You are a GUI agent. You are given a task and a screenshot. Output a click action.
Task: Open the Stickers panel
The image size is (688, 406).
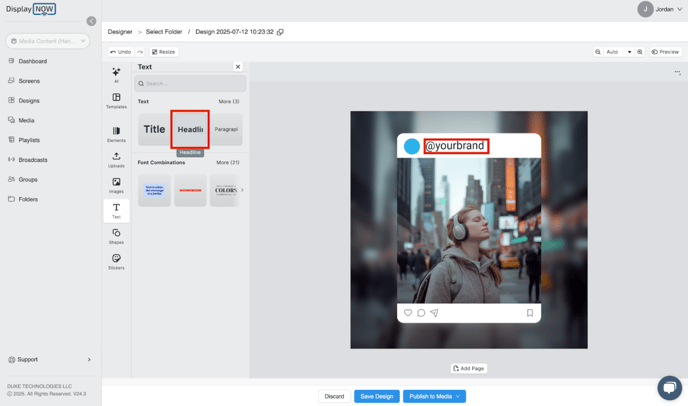tap(116, 262)
